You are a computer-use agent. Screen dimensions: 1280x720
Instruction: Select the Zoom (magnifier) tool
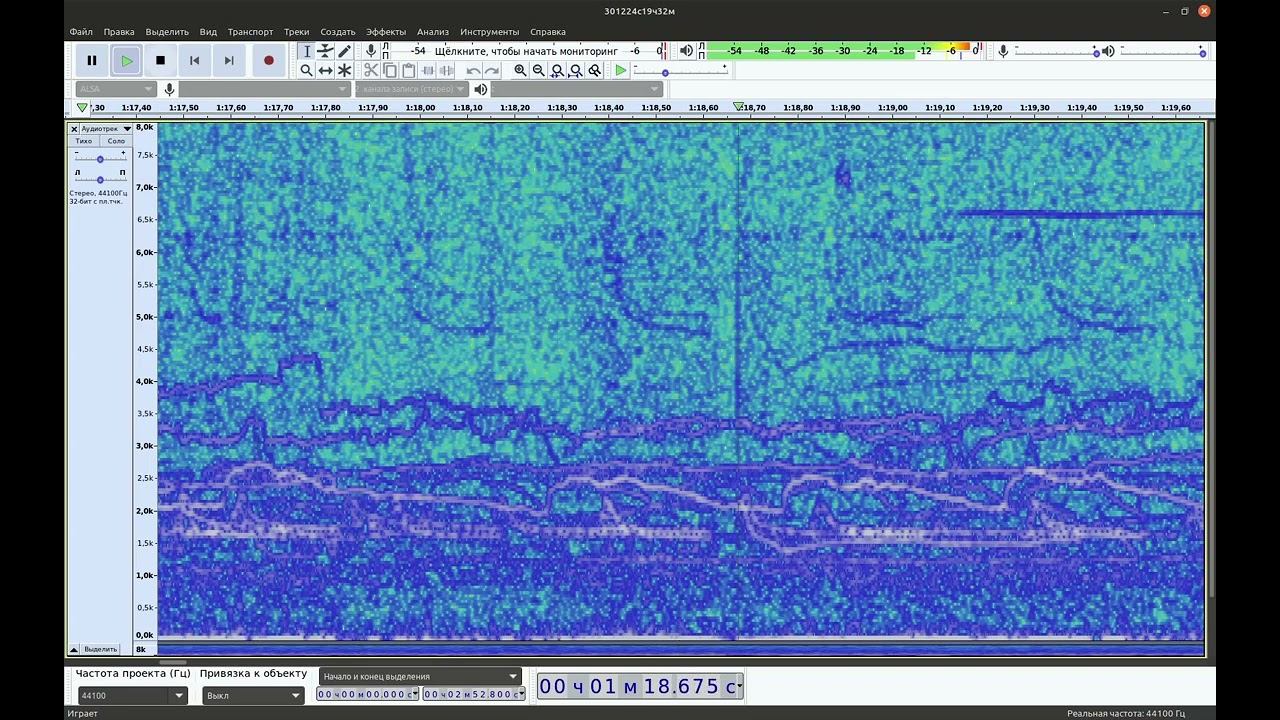pos(307,70)
